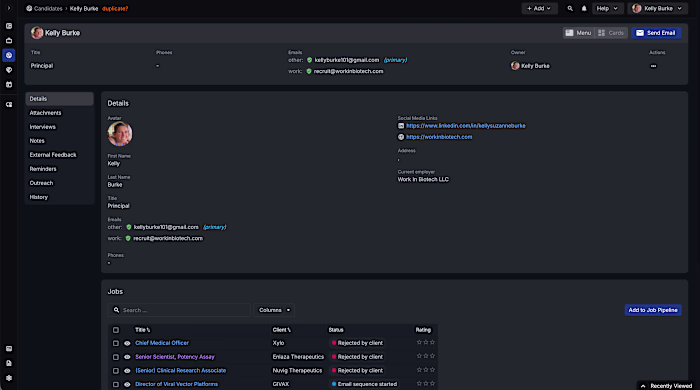Click the Candidates icon in sidebar
700x390 pixels.
[9, 55]
